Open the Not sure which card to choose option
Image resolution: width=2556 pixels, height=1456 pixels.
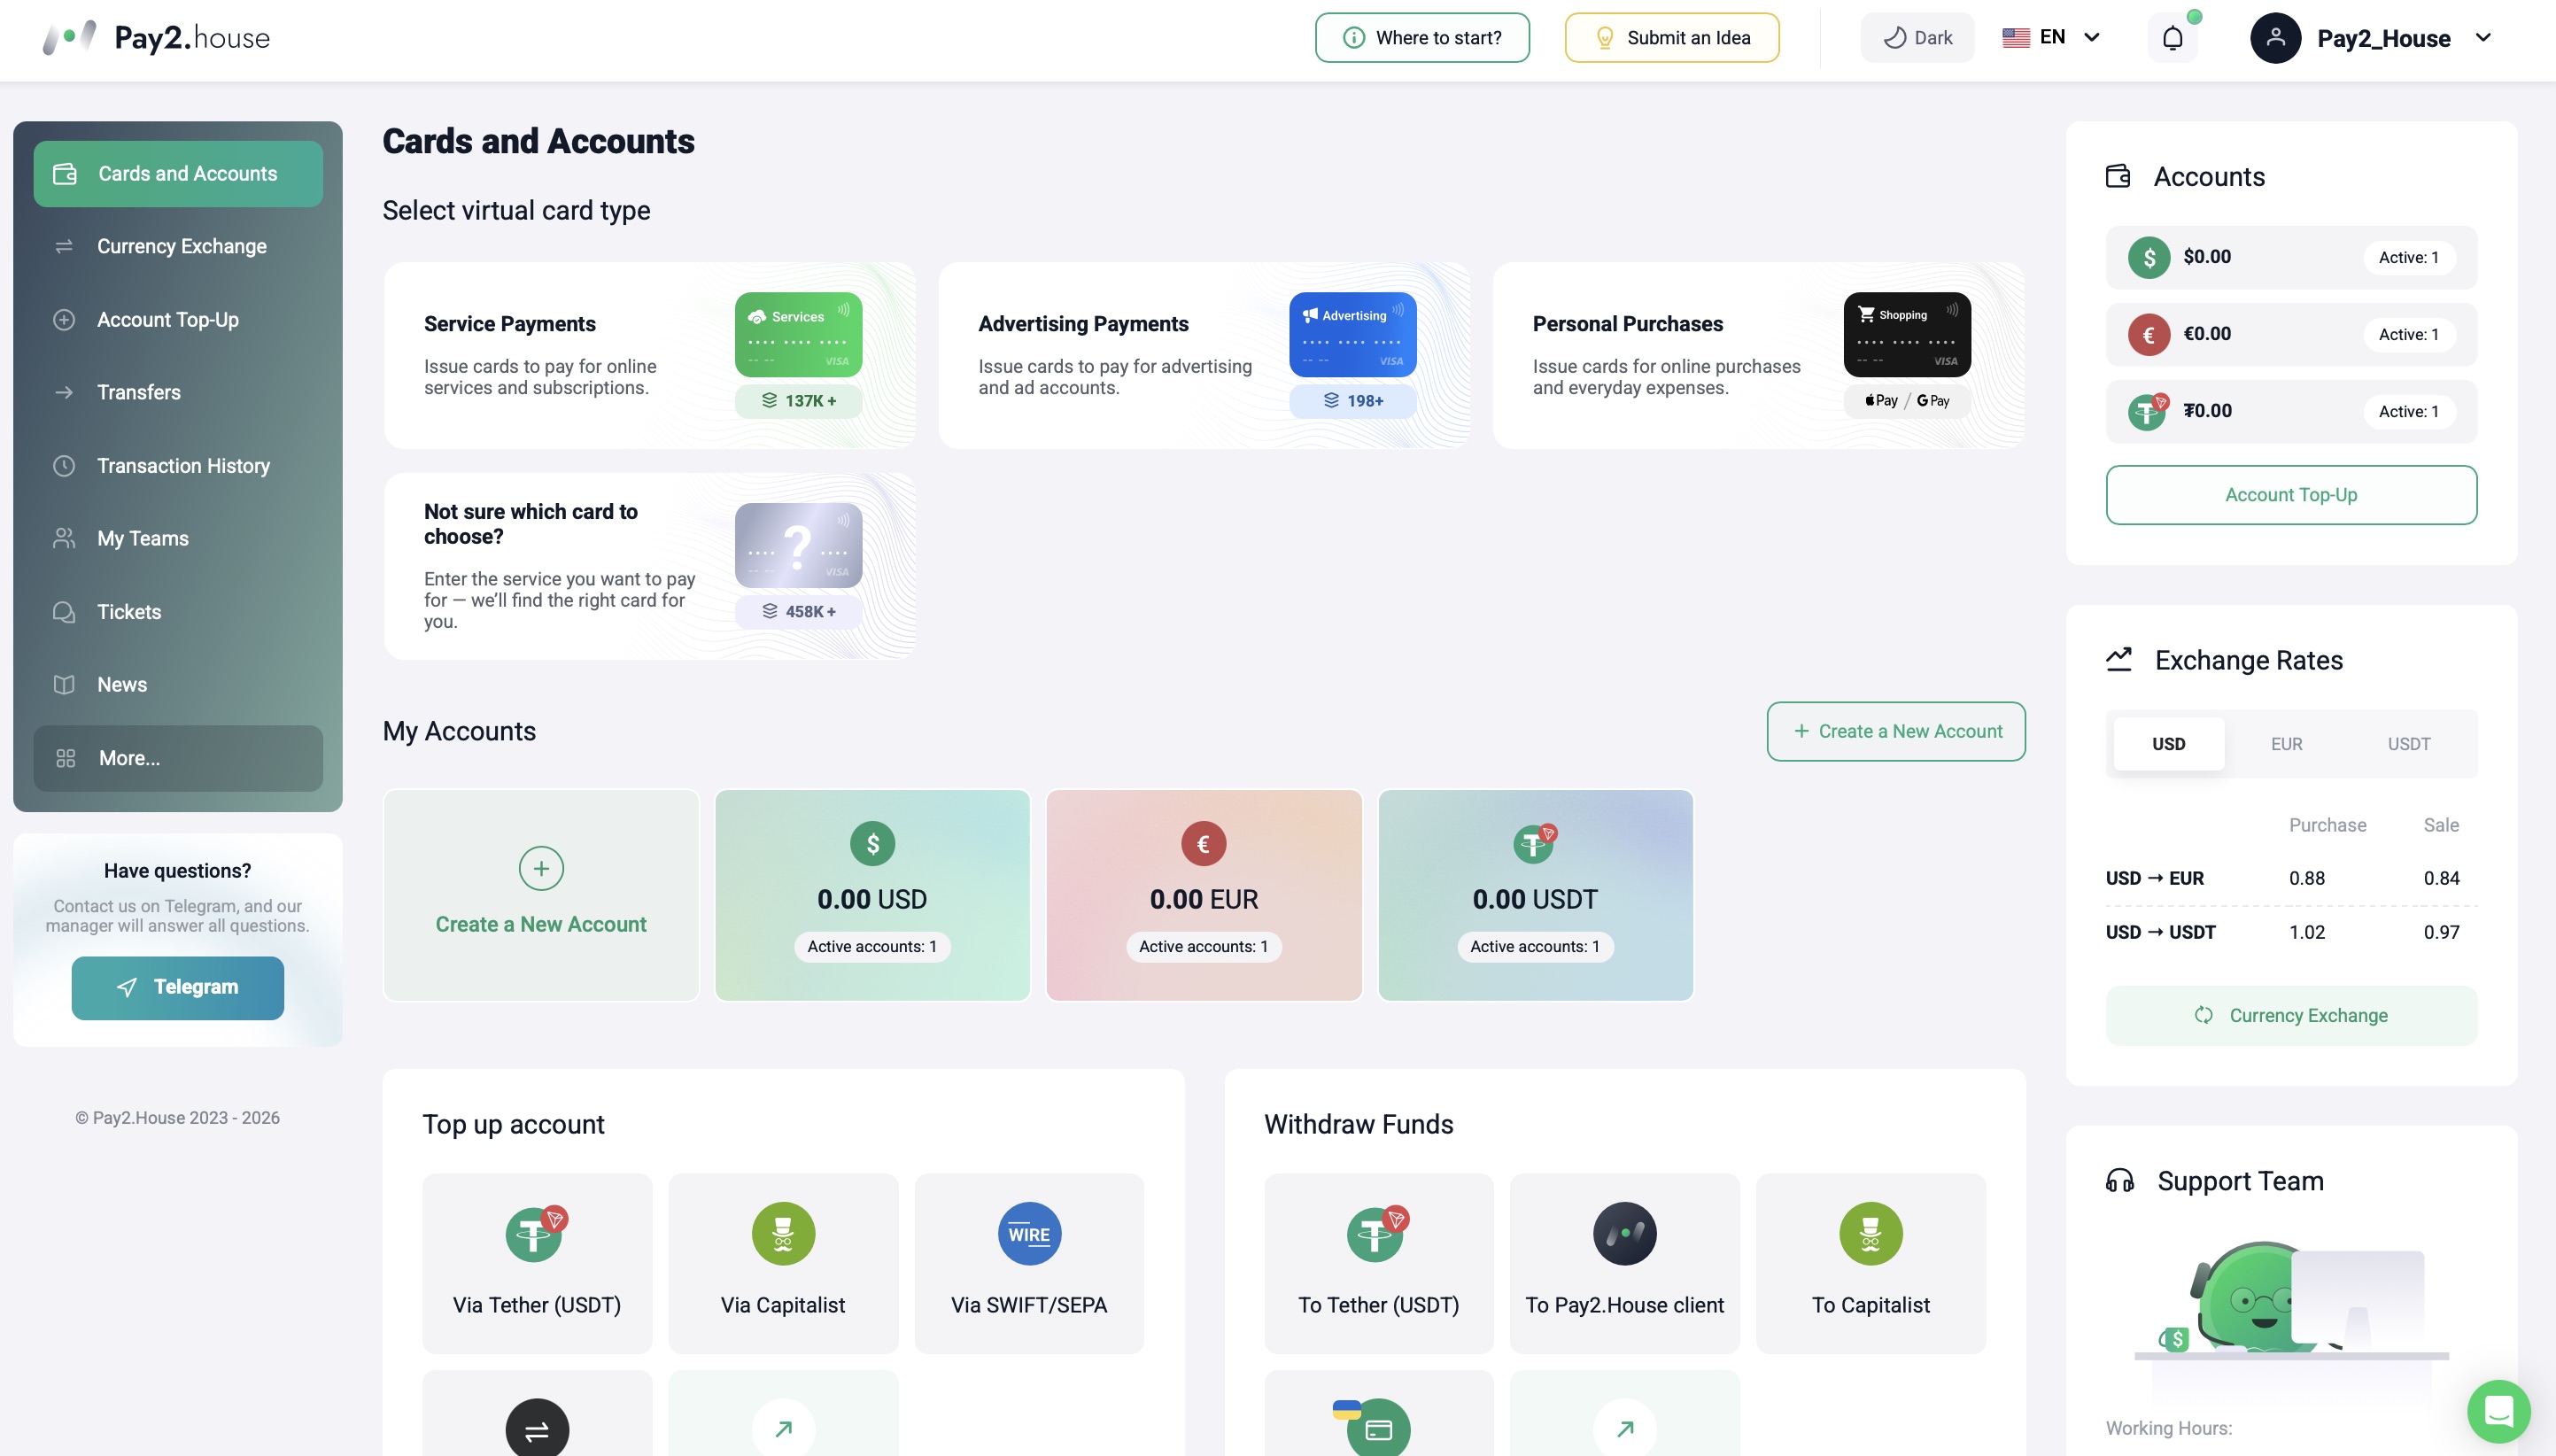pos(650,566)
